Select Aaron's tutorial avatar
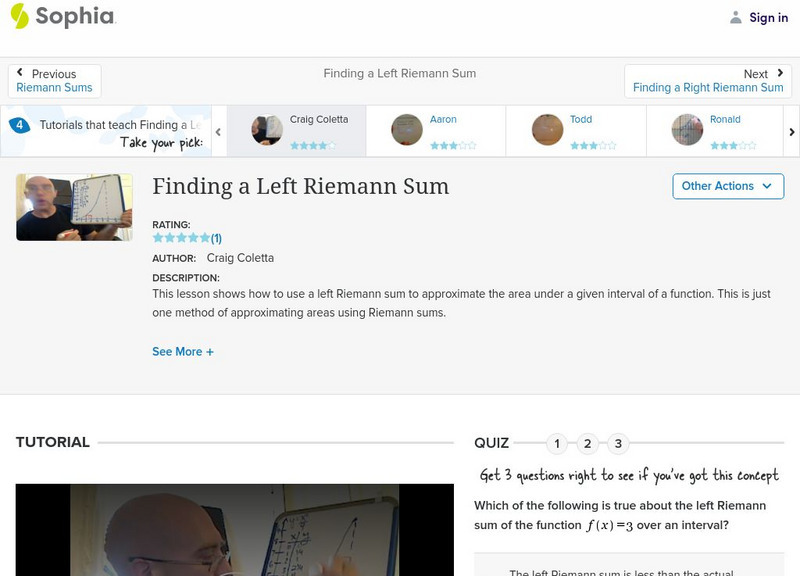The image size is (800, 576). (406, 128)
